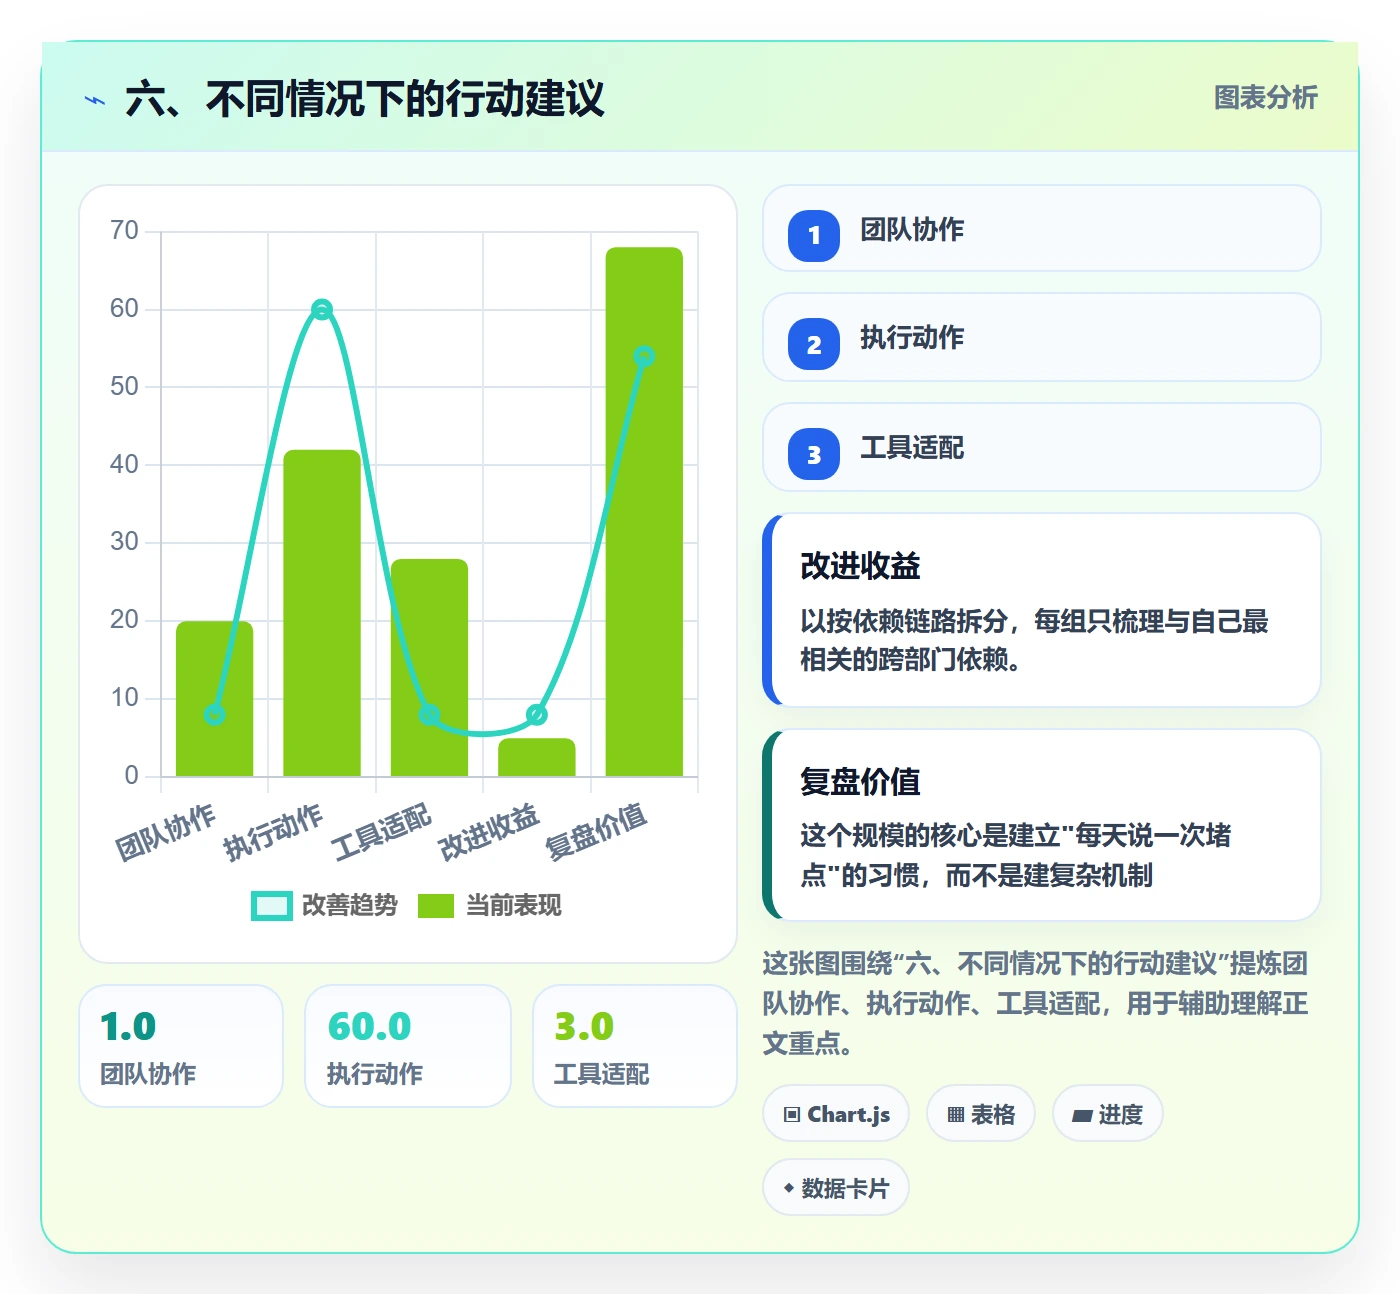Image resolution: width=1400 pixels, height=1294 pixels.
Task: Click the 1.0 value in the 团队协作 card
Action: [128, 1027]
